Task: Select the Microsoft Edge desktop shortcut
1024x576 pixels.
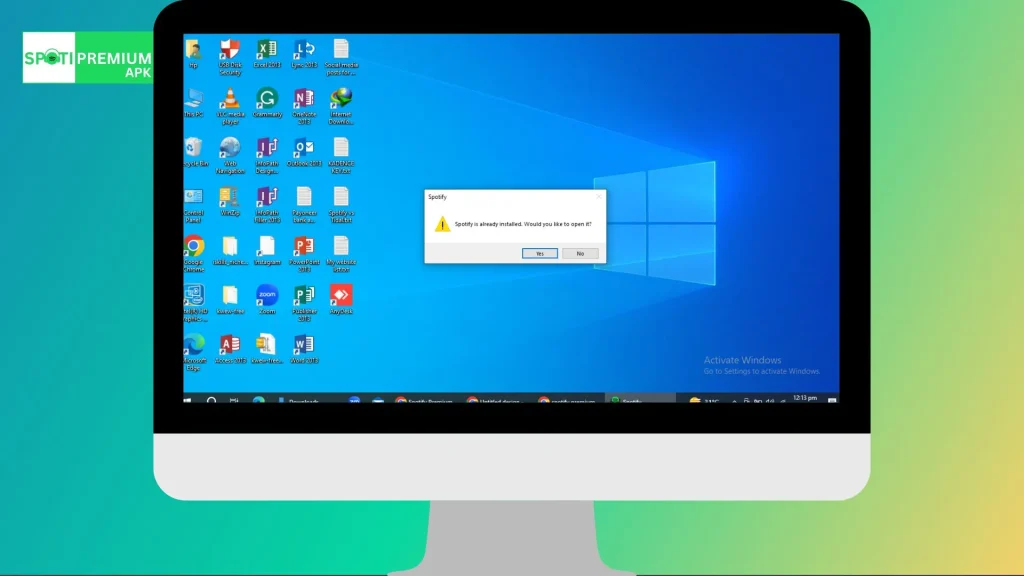Action: pyautogui.click(x=194, y=353)
